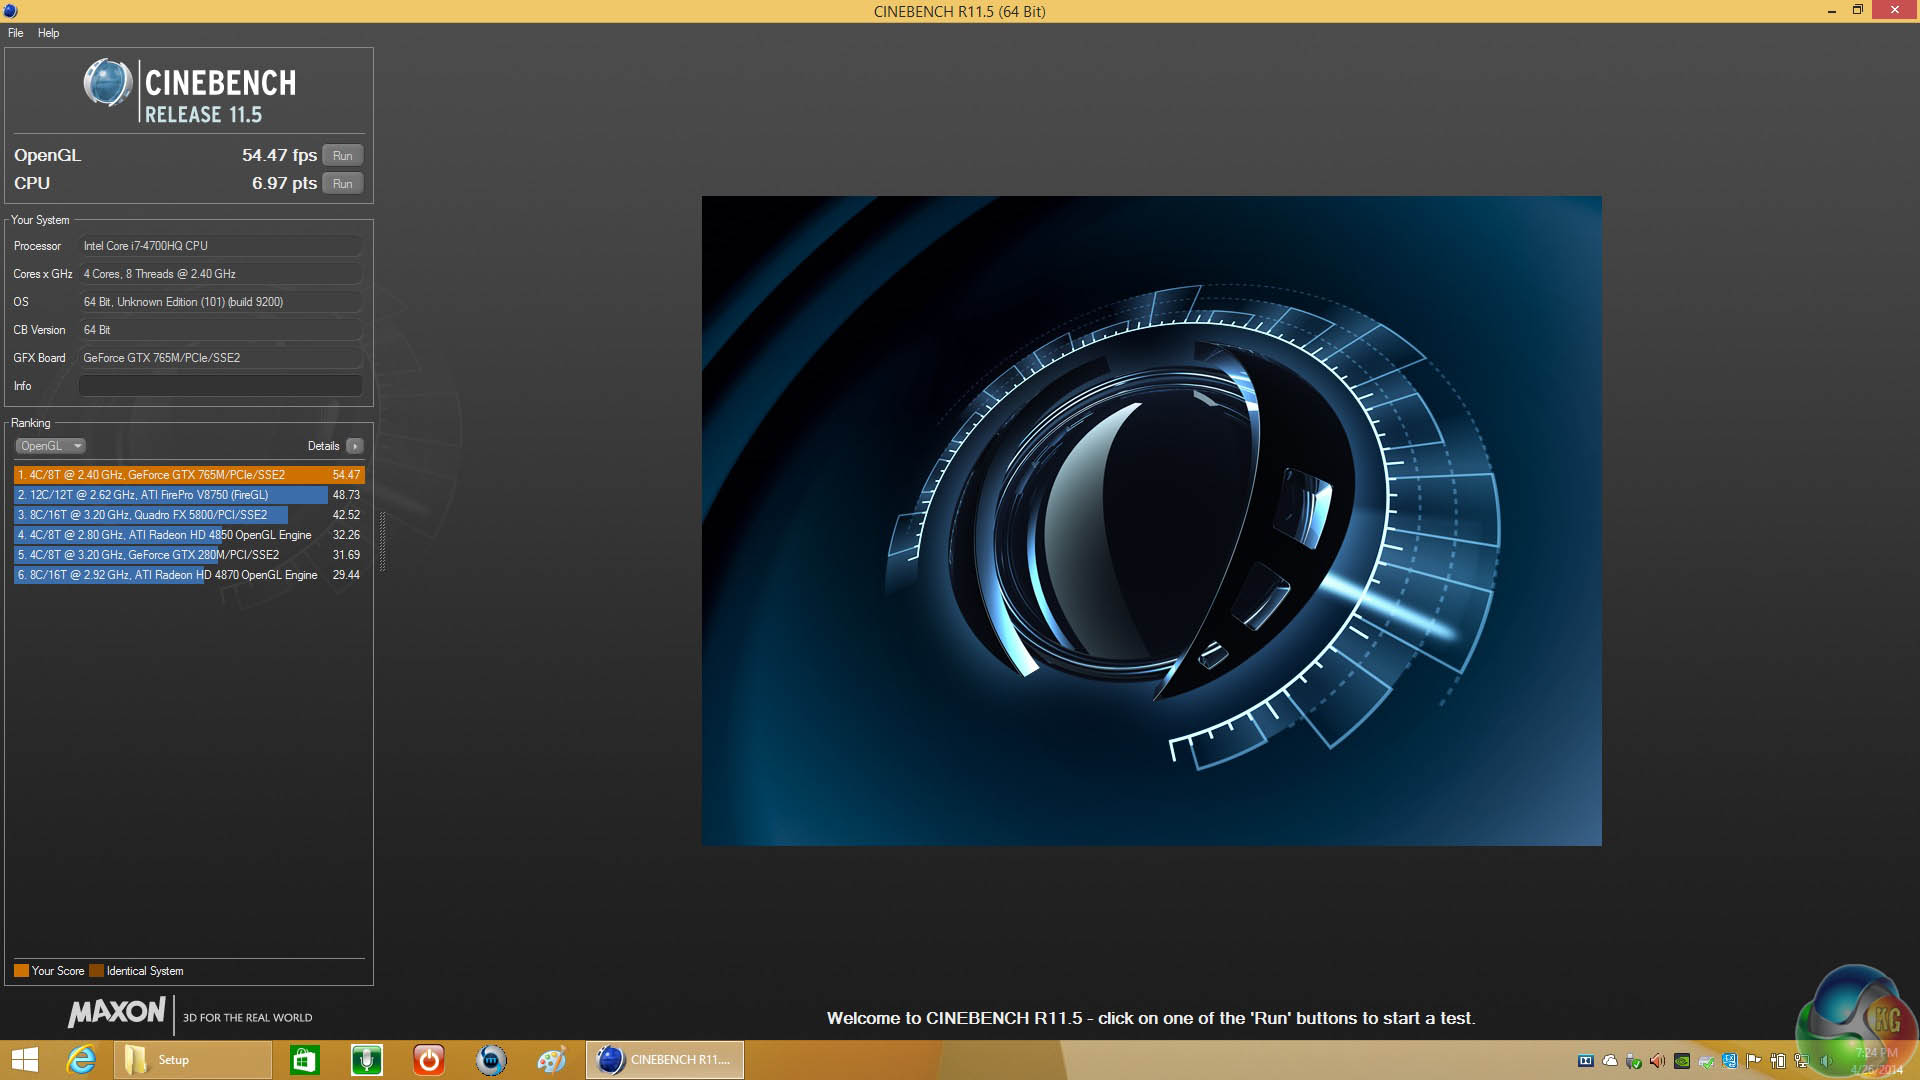Open the Action Center flag icon
This screenshot has width=1920, height=1080.
click(x=1753, y=1061)
